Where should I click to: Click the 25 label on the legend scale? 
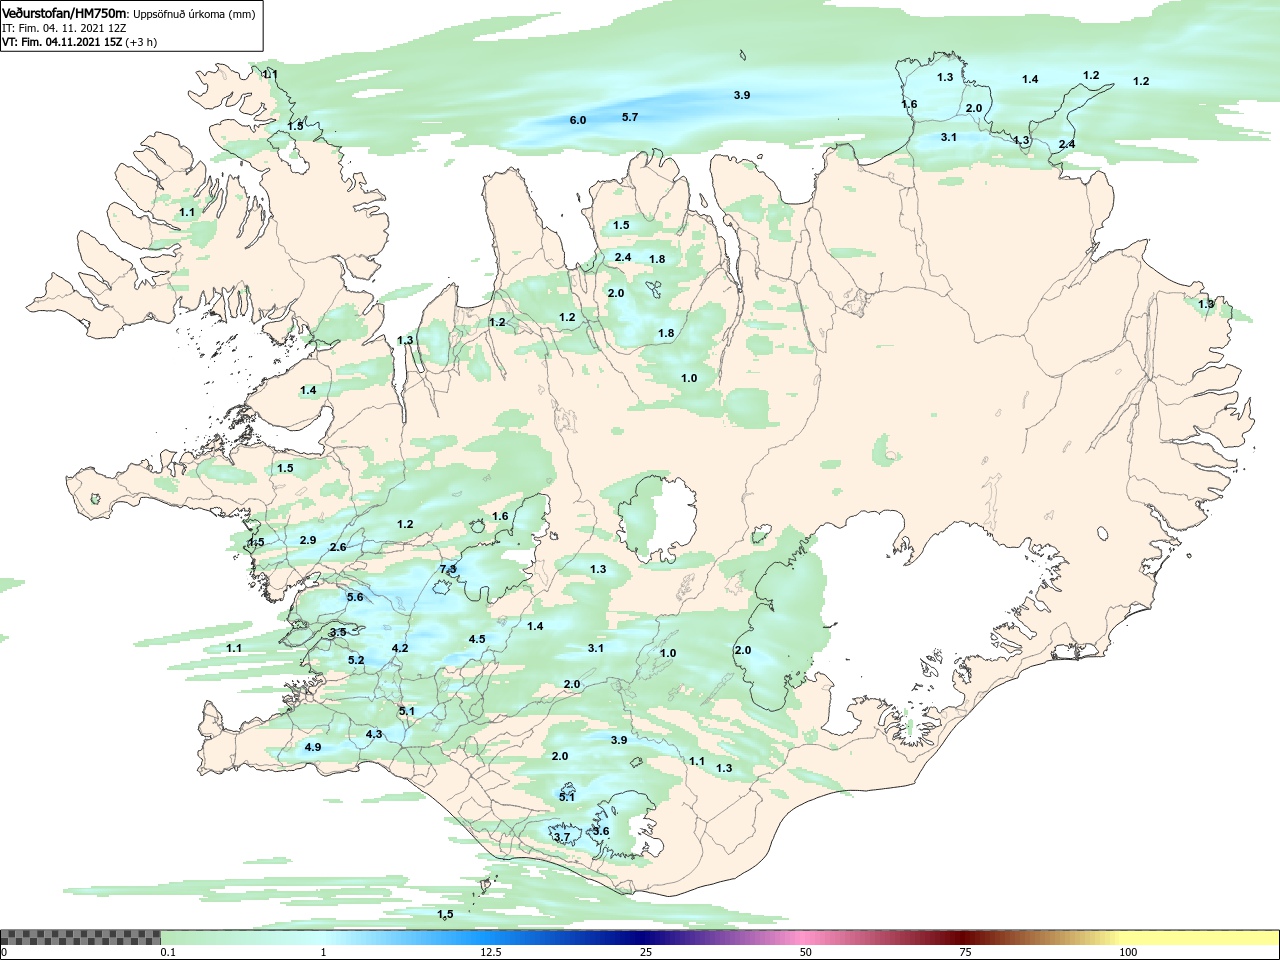pyautogui.click(x=647, y=952)
